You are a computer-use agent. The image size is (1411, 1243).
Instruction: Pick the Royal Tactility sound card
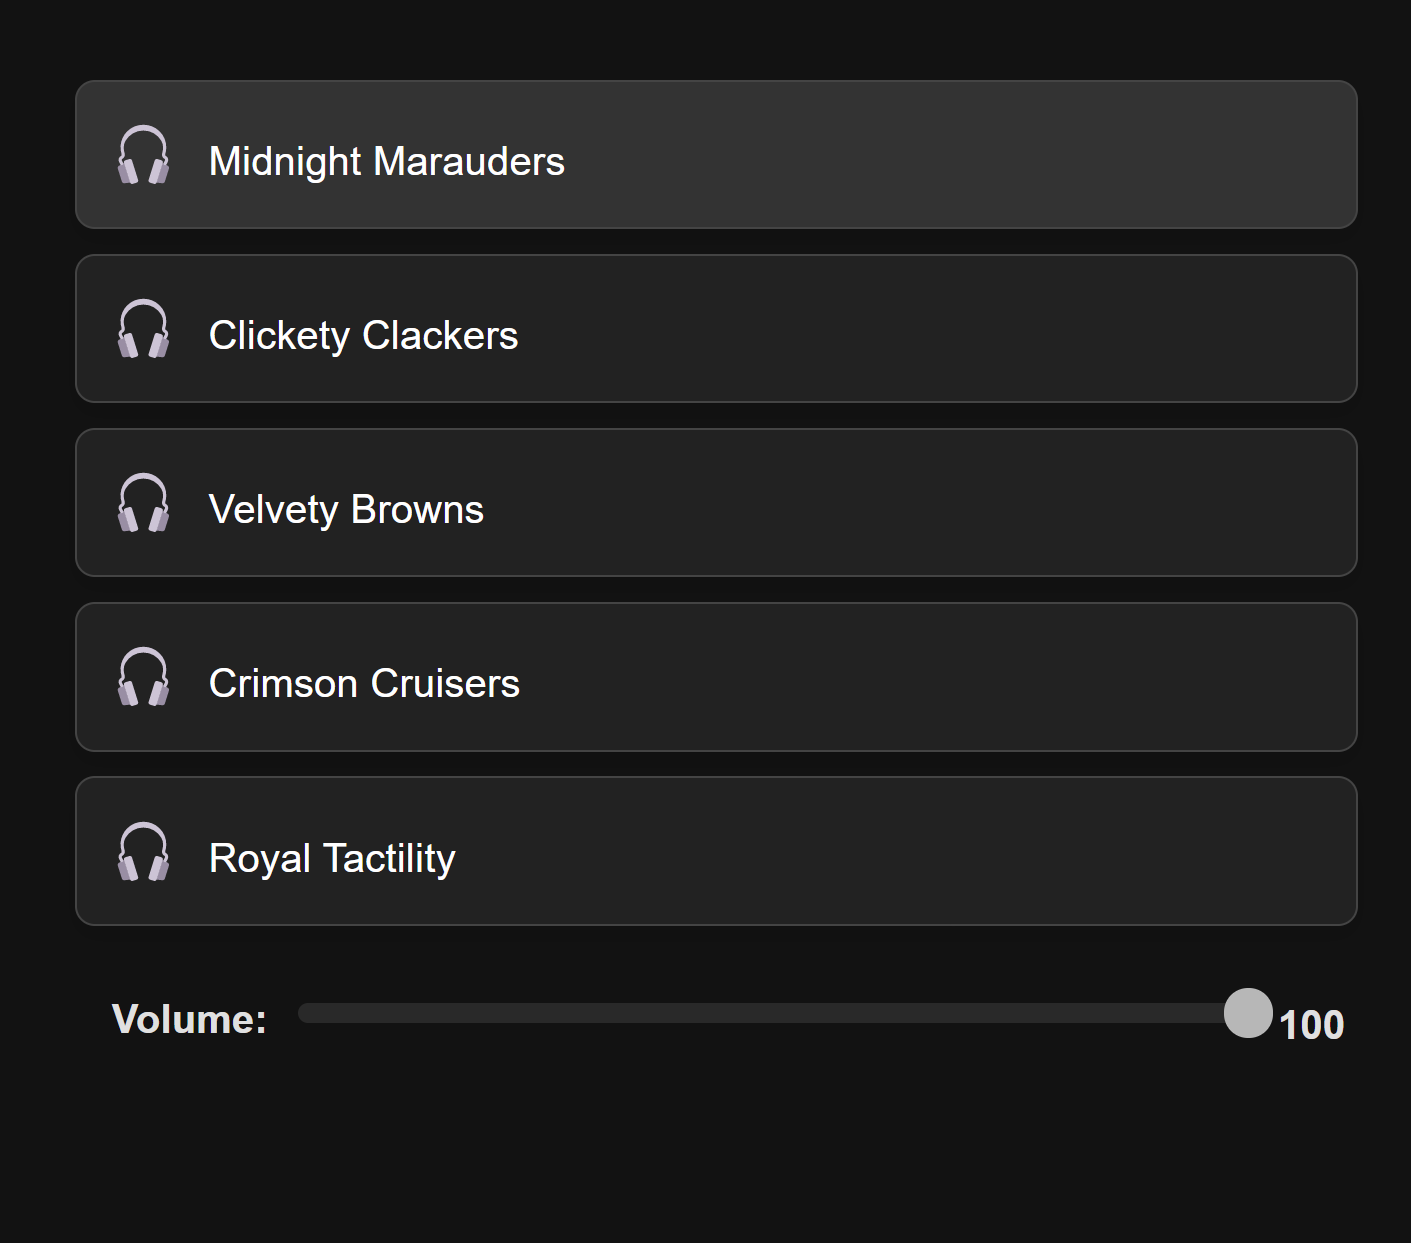click(x=900, y=851)
